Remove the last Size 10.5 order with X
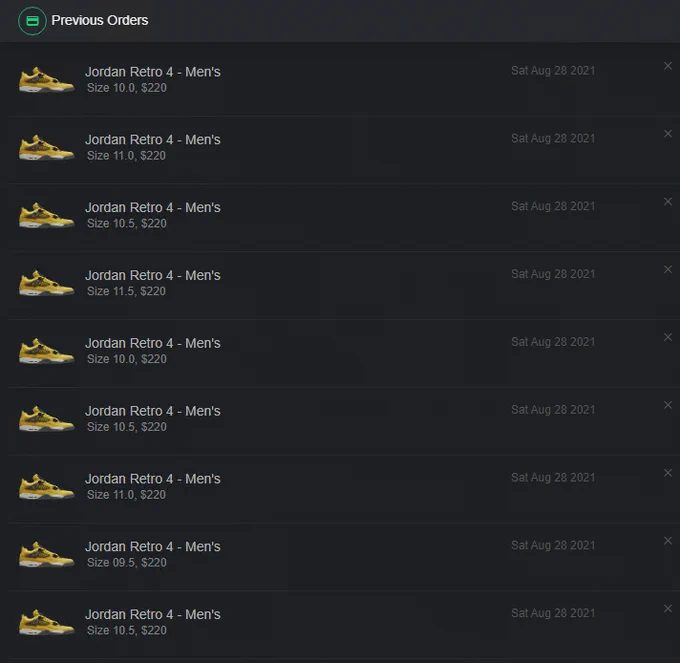The height and width of the screenshot is (663, 680). click(x=668, y=608)
